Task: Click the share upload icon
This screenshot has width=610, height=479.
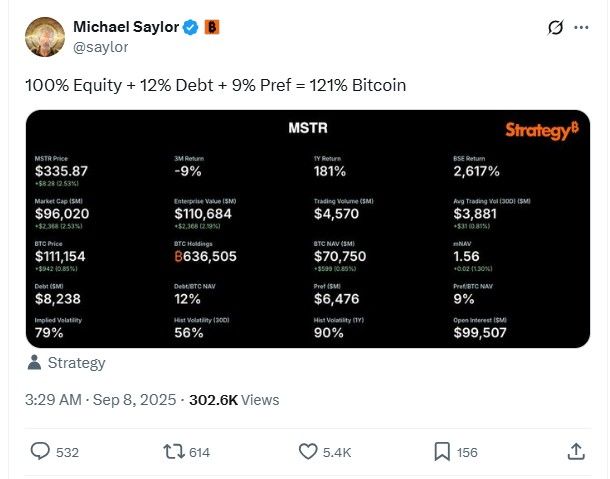Action: tap(576, 451)
